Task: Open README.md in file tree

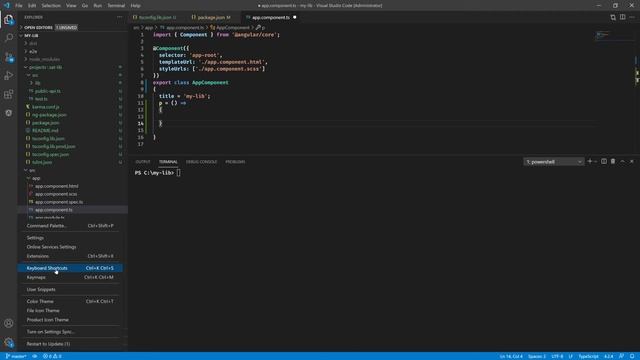Action: pos(45,131)
